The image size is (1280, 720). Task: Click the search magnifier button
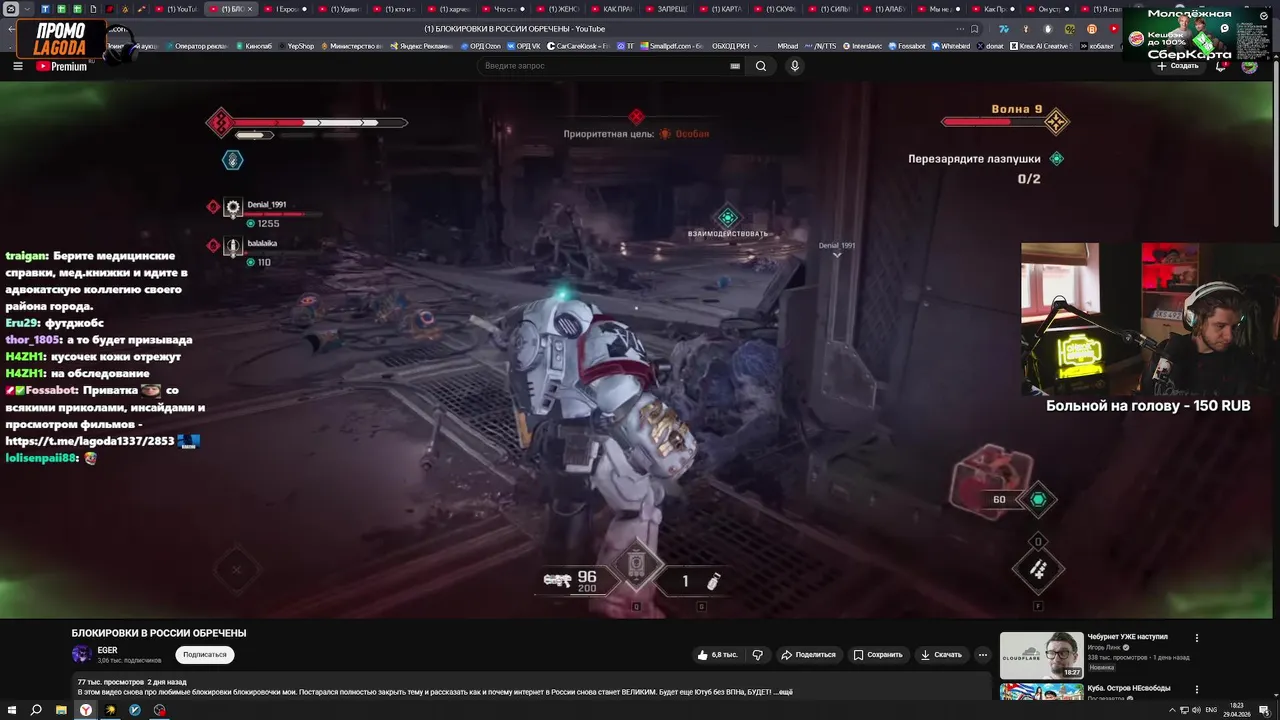pos(761,66)
